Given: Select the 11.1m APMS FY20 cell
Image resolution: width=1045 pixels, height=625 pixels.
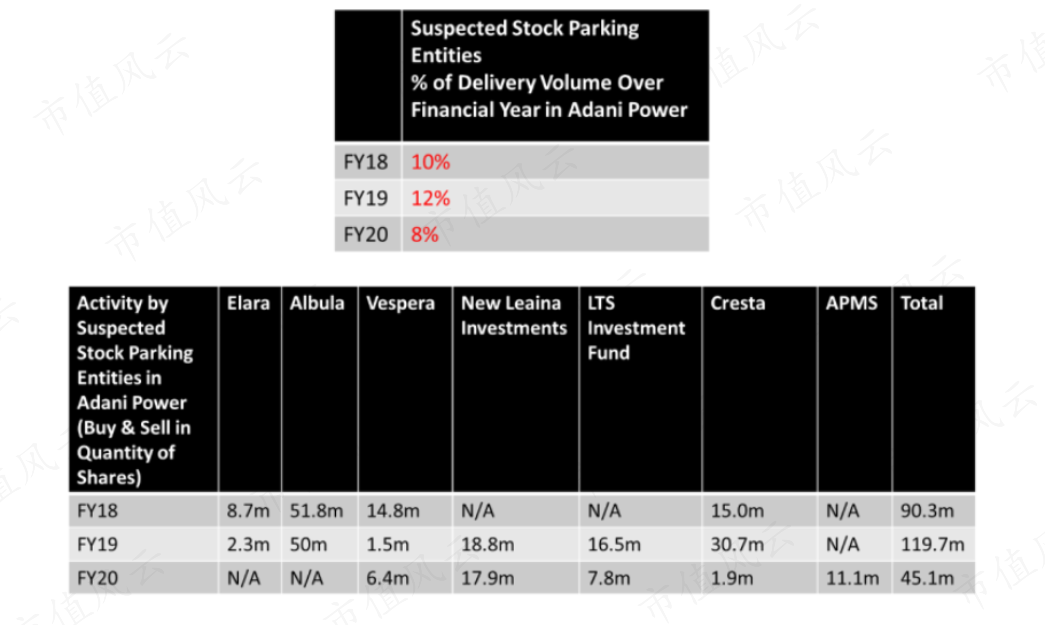Looking at the screenshot, I should (855, 578).
